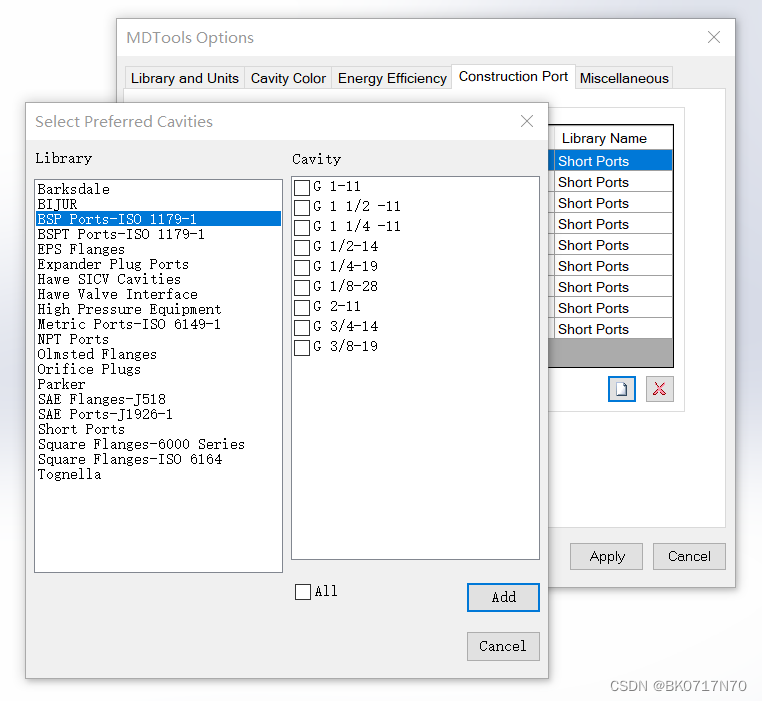This screenshot has height=701, width=762.
Task: Tick the G 1/4-19 checkbox
Action: pyautogui.click(x=302, y=267)
